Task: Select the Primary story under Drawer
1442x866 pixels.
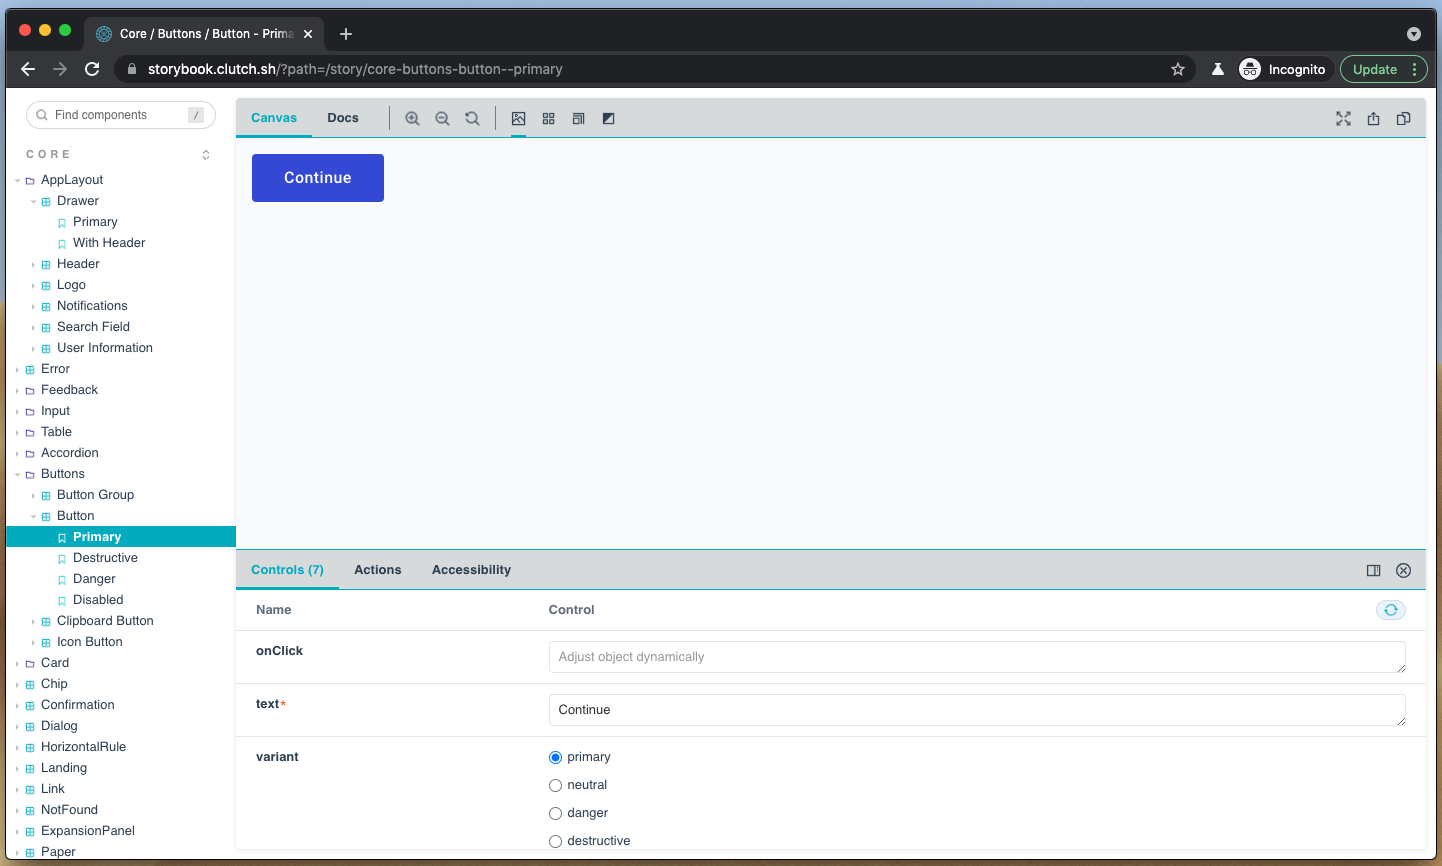Action: [95, 222]
